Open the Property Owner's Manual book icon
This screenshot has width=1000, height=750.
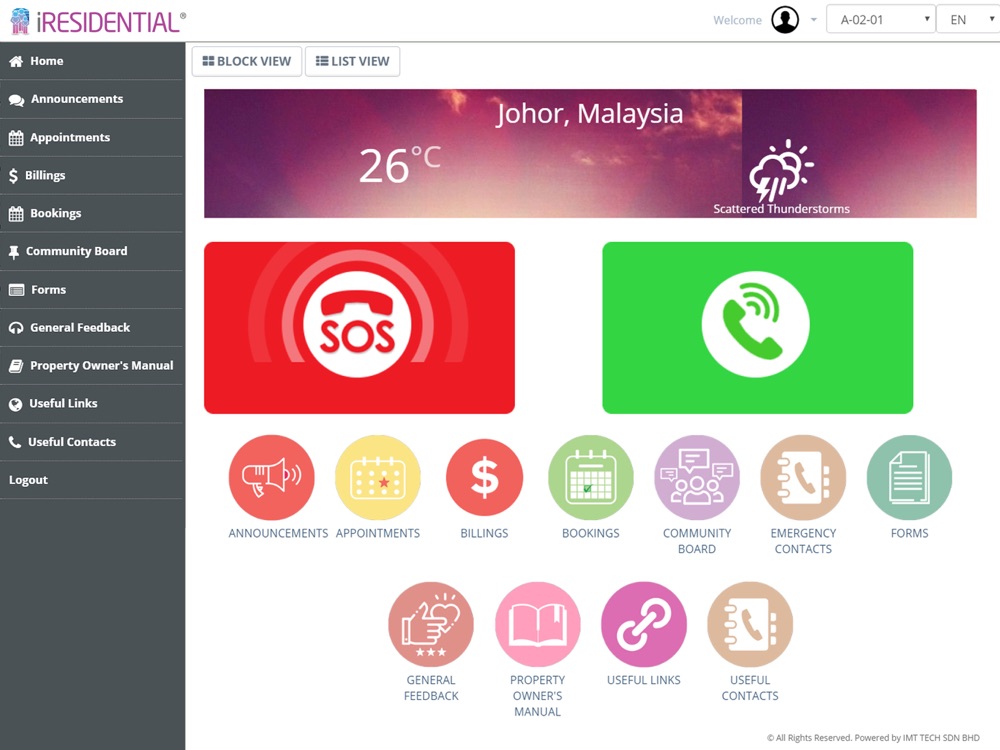[x=538, y=624]
